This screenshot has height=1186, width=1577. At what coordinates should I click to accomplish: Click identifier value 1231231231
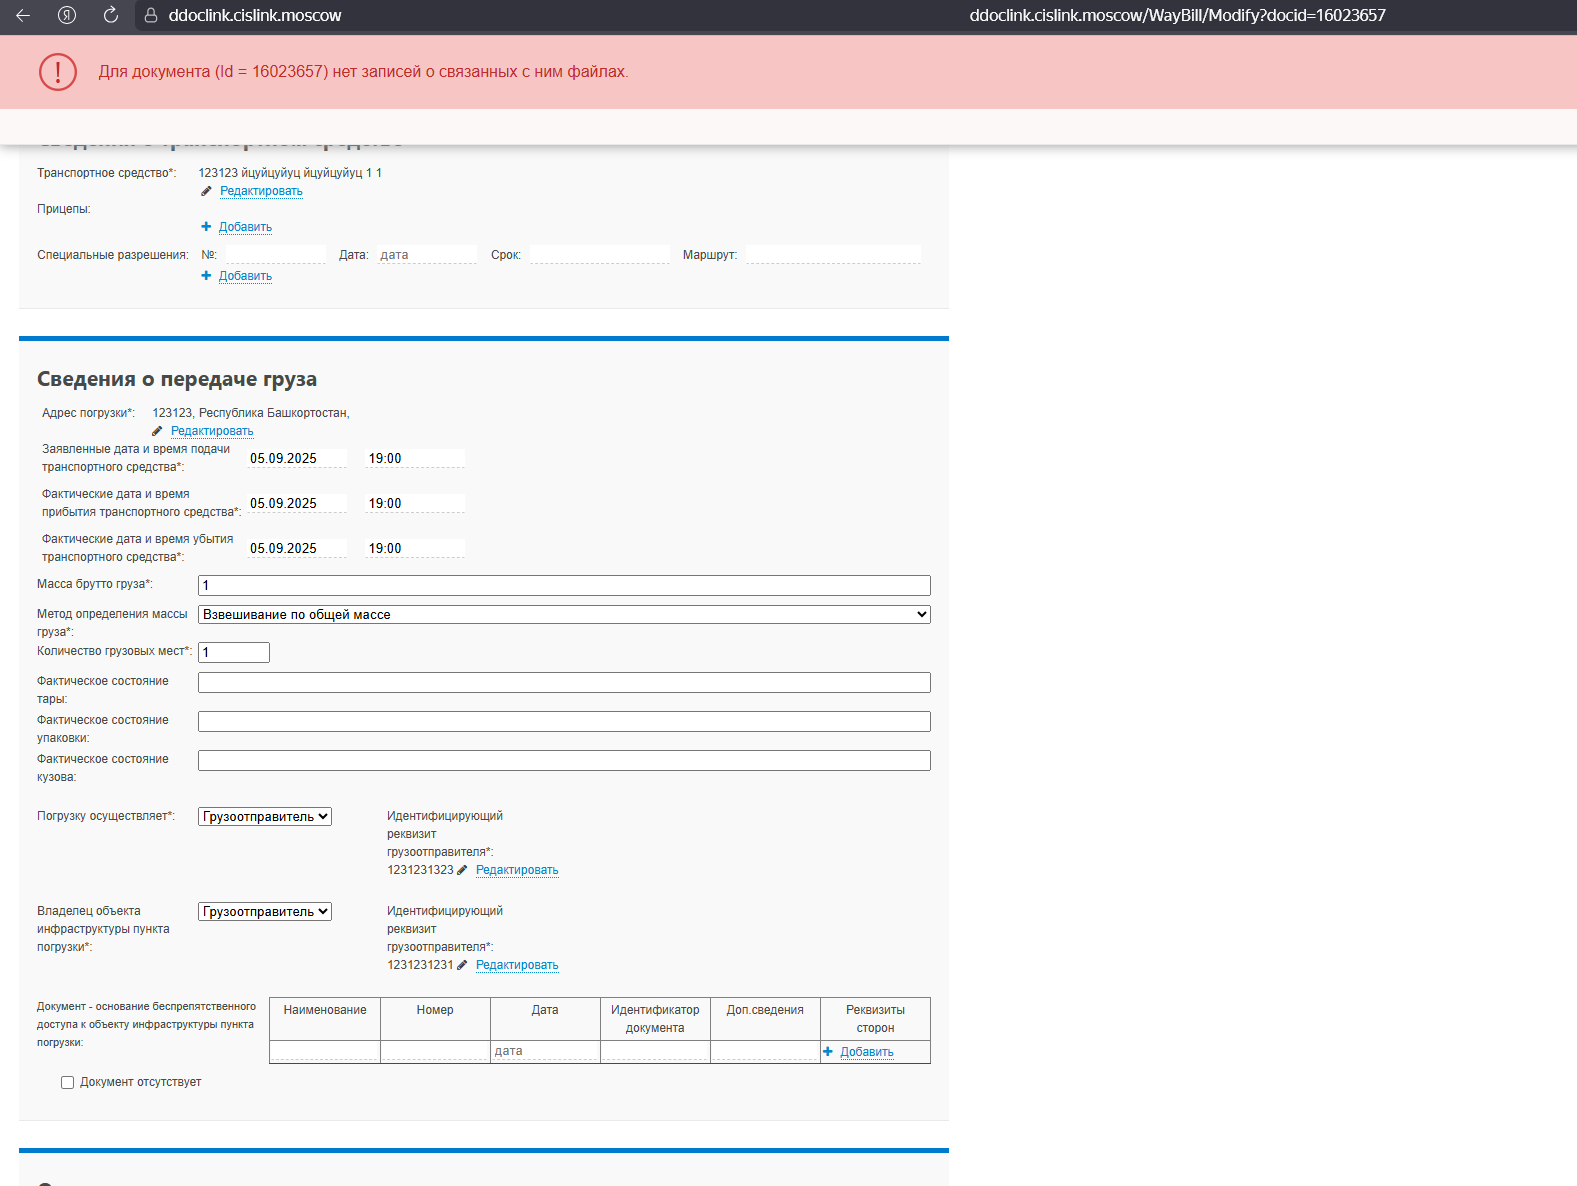(420, 965)
